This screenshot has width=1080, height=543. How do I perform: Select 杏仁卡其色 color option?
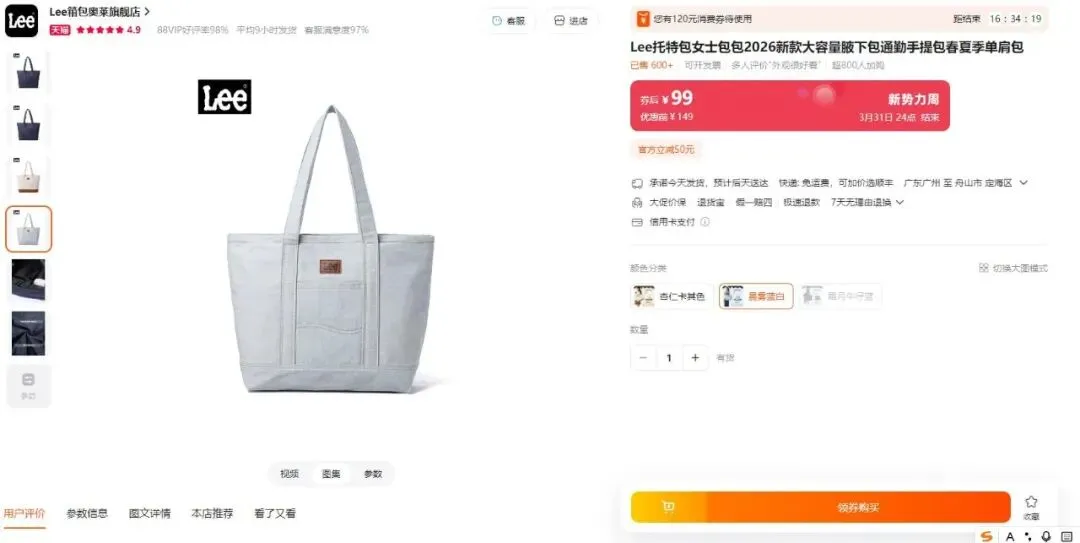[x=672, y=296]
